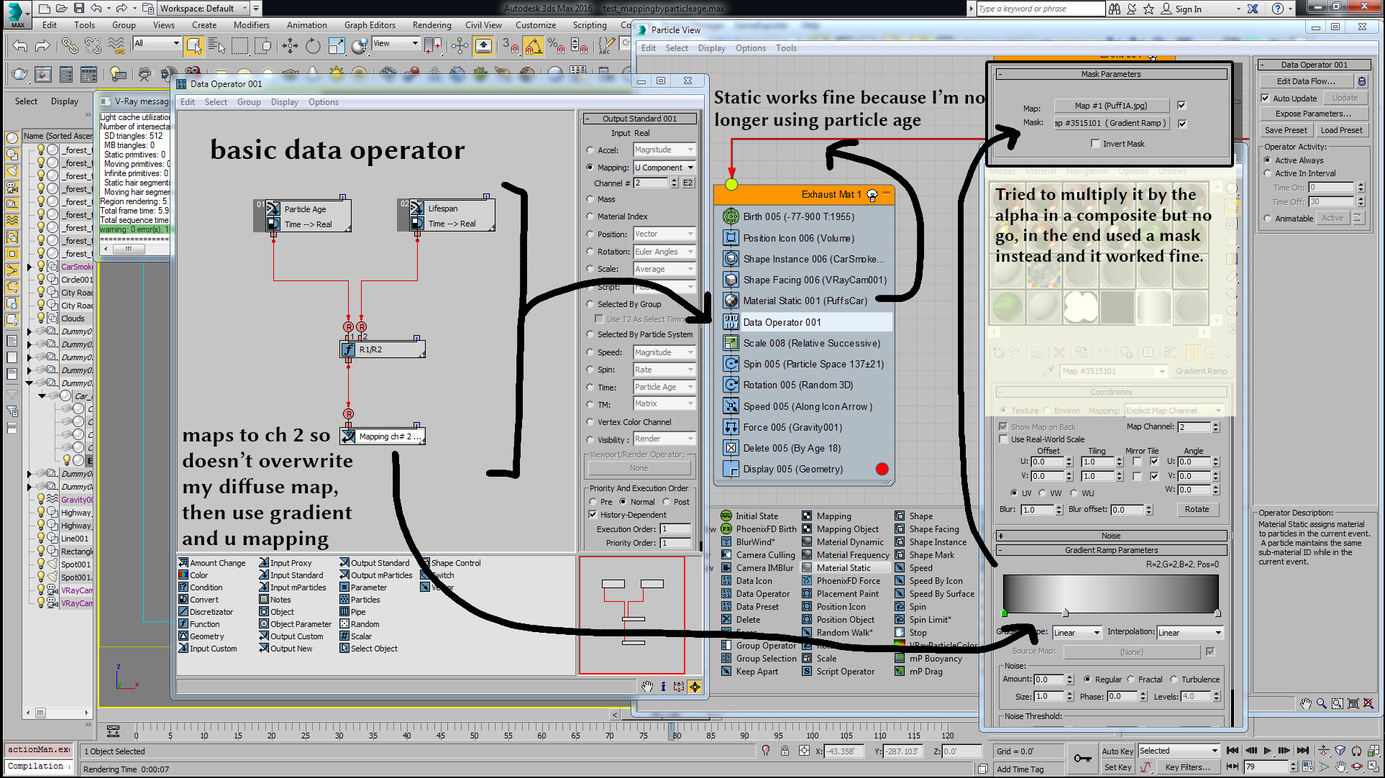This screenshot has width=1385, height=778.
Task: Select the Shape Instance 006 operator icon
Action: [x=731, y=259]
